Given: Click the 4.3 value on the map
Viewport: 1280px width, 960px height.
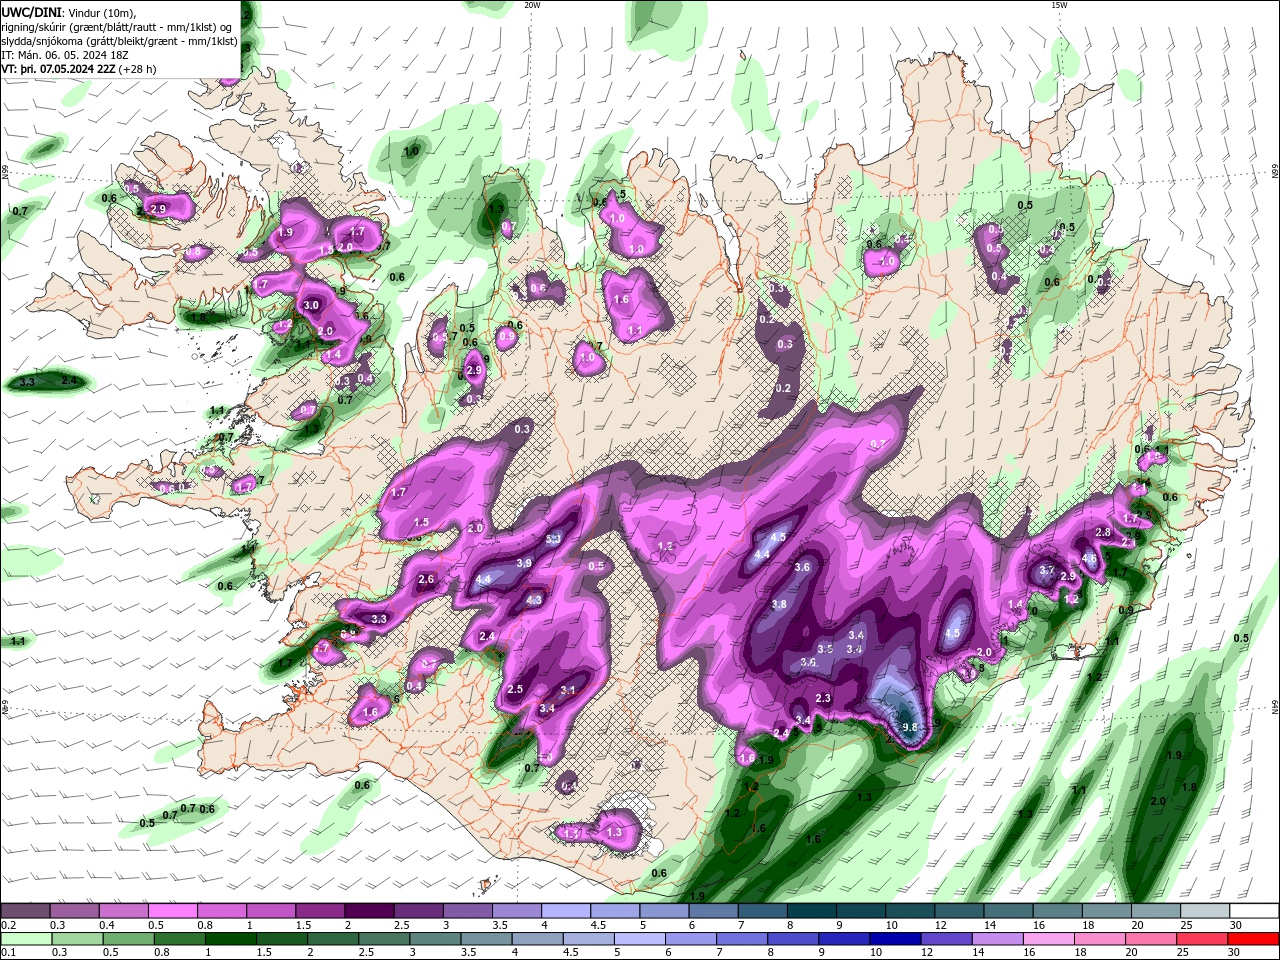Looking at the screenshot, I should pos(534,601).
